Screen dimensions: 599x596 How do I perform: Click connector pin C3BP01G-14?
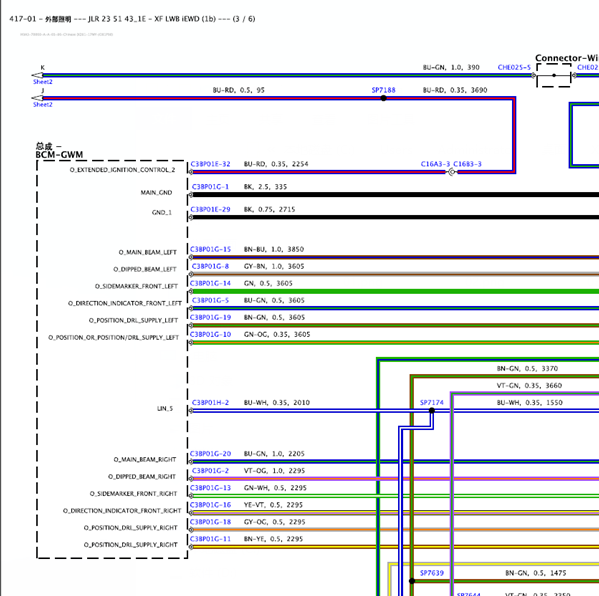pos(210,283)
